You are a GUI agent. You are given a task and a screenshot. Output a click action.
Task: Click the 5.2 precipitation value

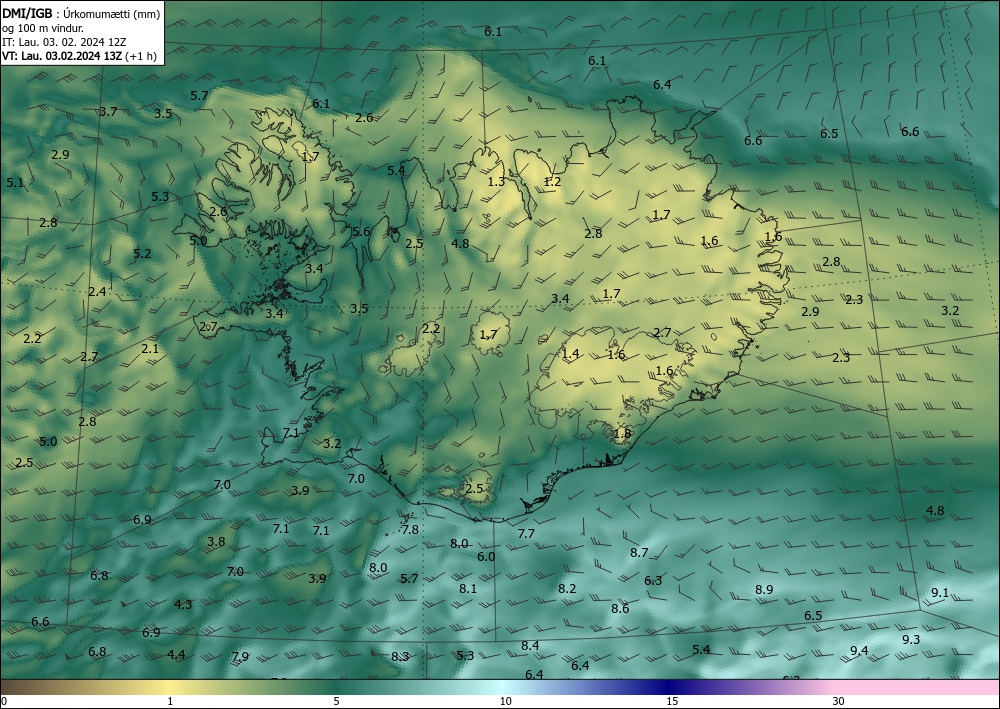(x=142, y=254)
